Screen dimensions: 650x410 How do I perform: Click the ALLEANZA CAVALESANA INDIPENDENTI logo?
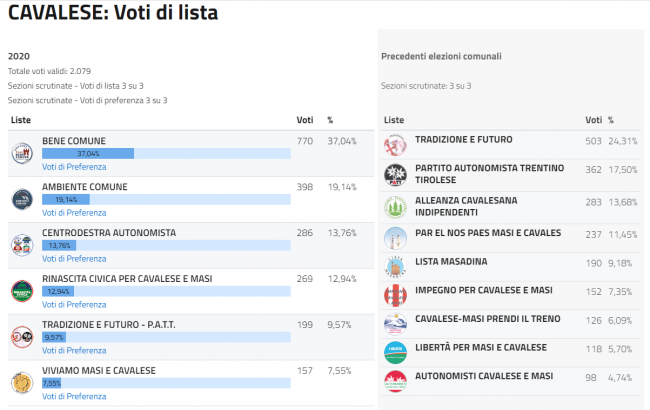pos(395,207)
